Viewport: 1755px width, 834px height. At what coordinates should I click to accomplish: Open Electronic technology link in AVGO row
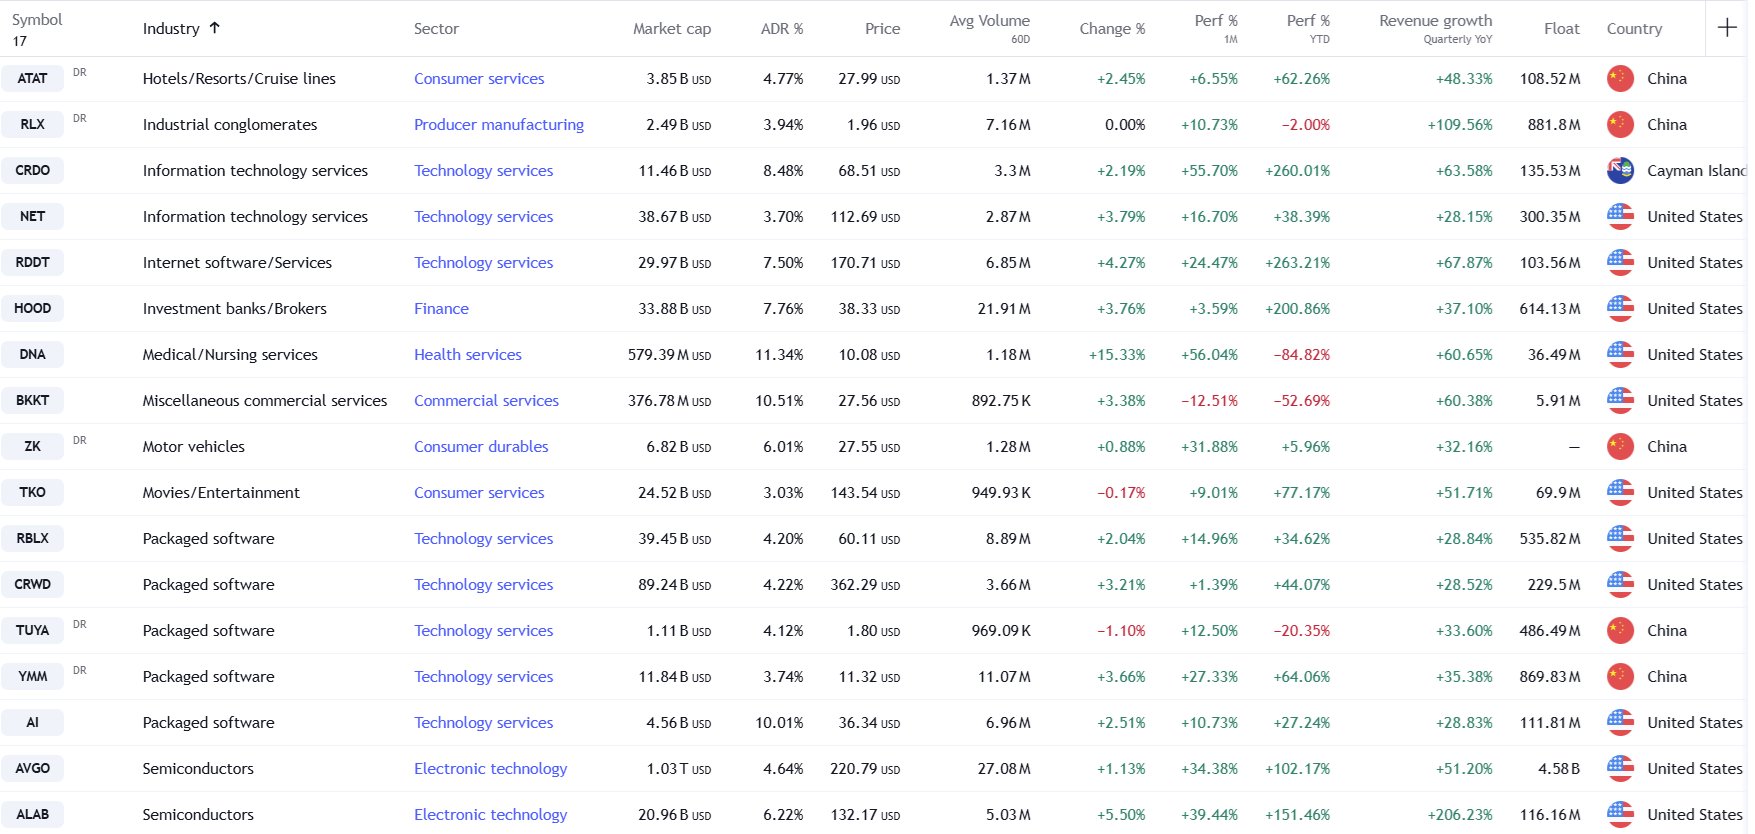(490, 769)
